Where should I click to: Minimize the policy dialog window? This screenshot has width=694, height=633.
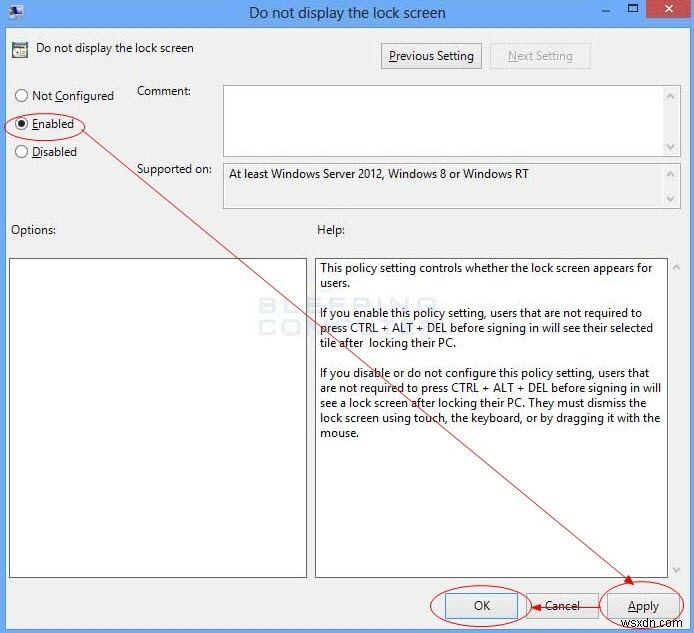pyautogui.click(x=606, y=10)
